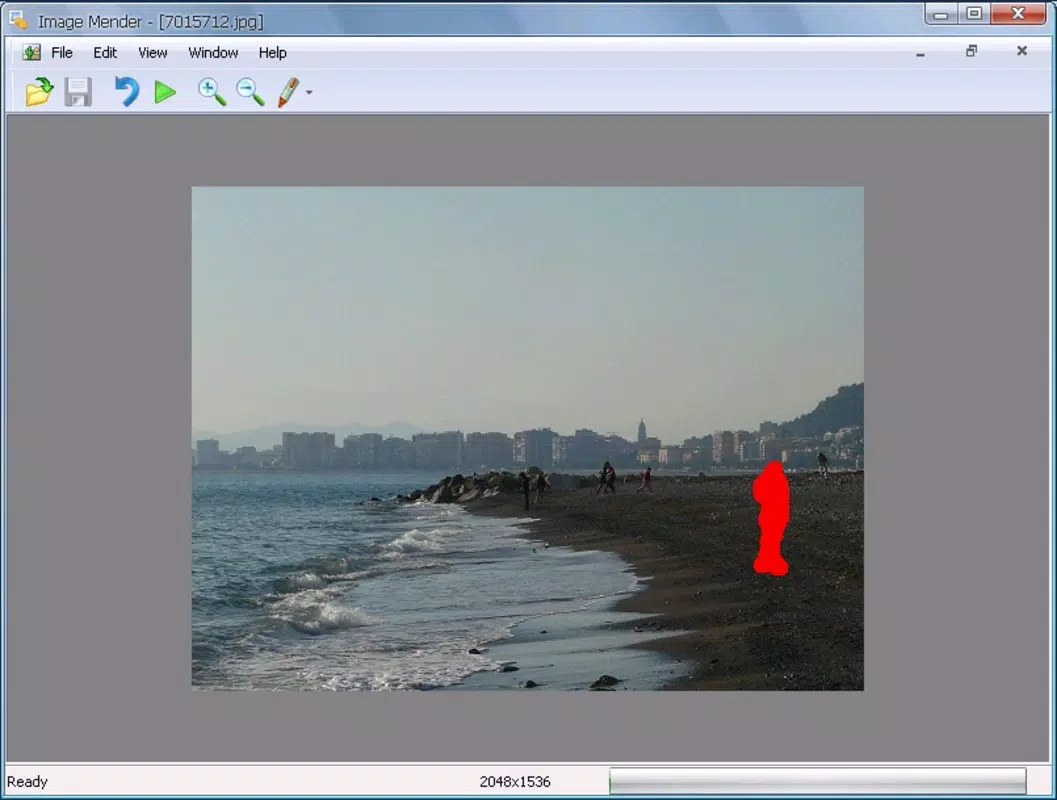
Task: Click the Image Mender title bar app icon
Action: coord(18,20)
